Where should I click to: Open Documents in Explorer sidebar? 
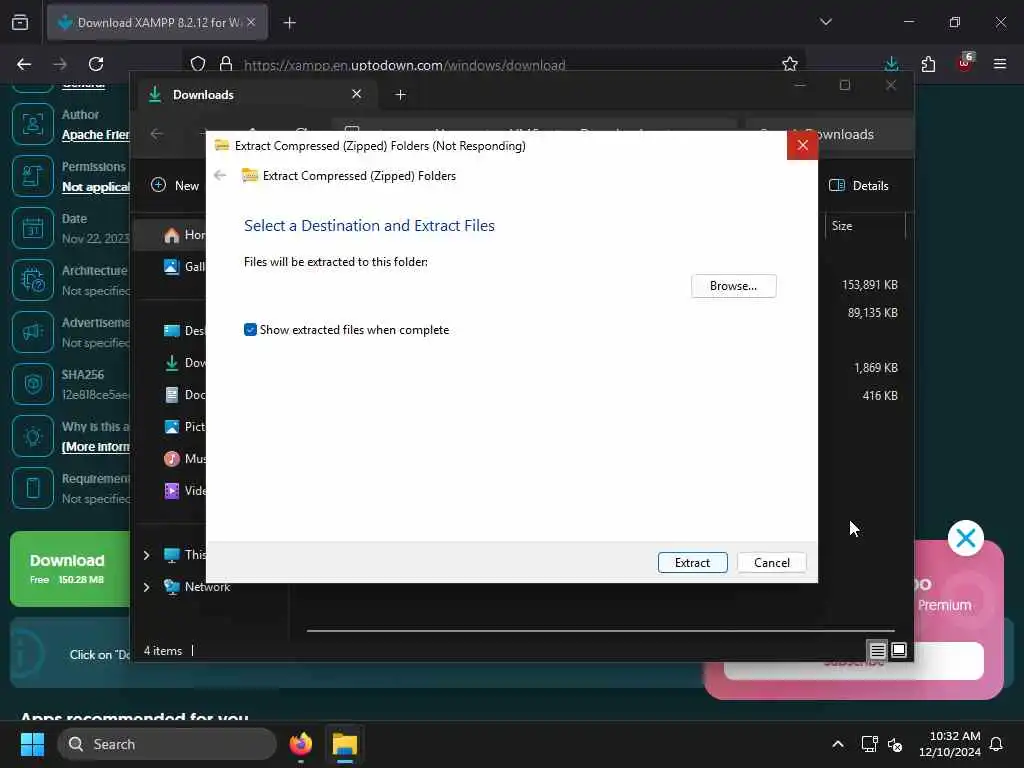pos(184,394)
